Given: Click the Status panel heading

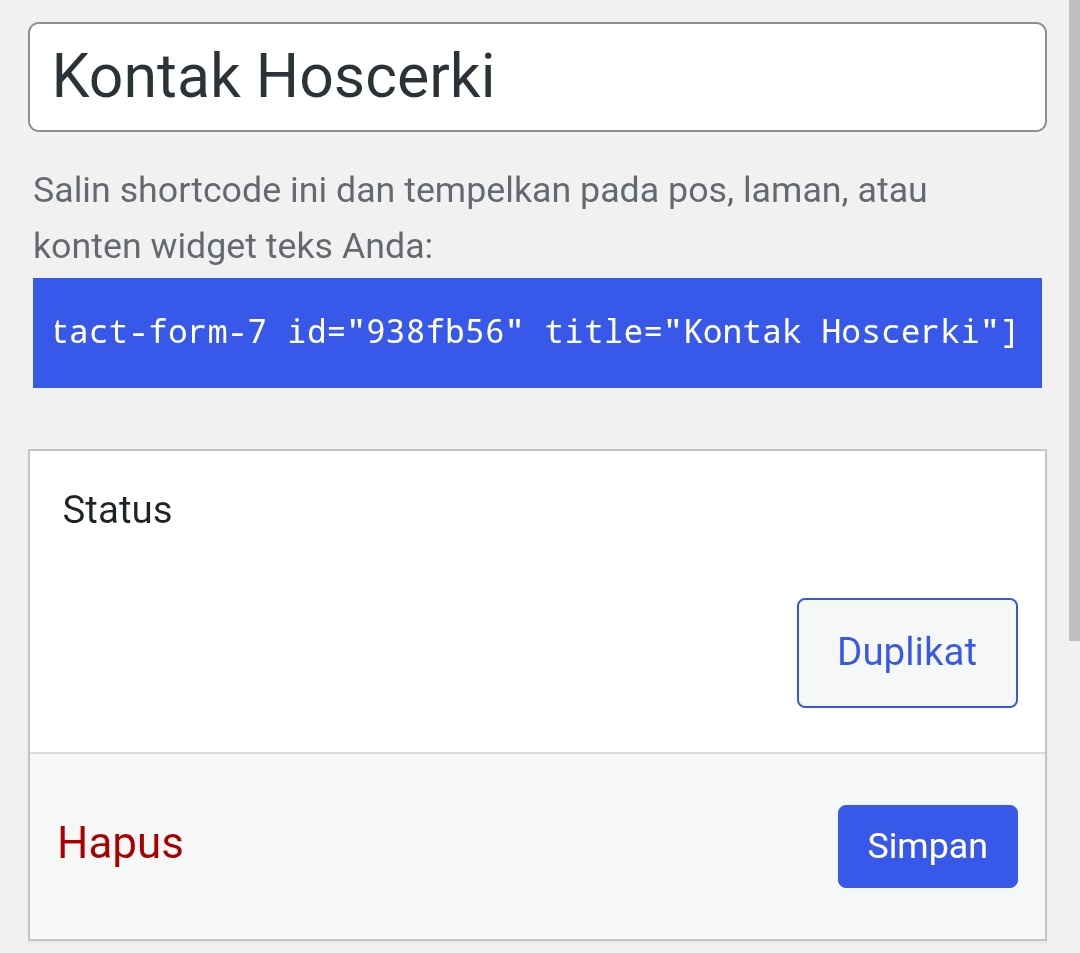Looking at the screenshot, I should coord(117,510).
